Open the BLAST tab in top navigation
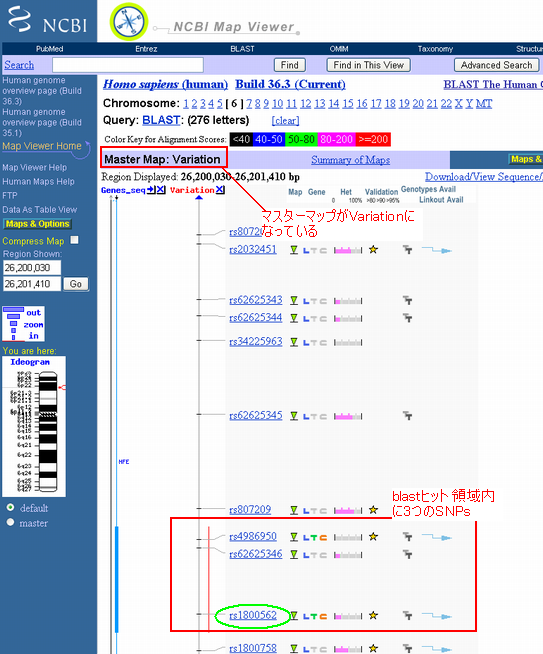The width and height of the screenshot is (543, 654). point(242,49)
